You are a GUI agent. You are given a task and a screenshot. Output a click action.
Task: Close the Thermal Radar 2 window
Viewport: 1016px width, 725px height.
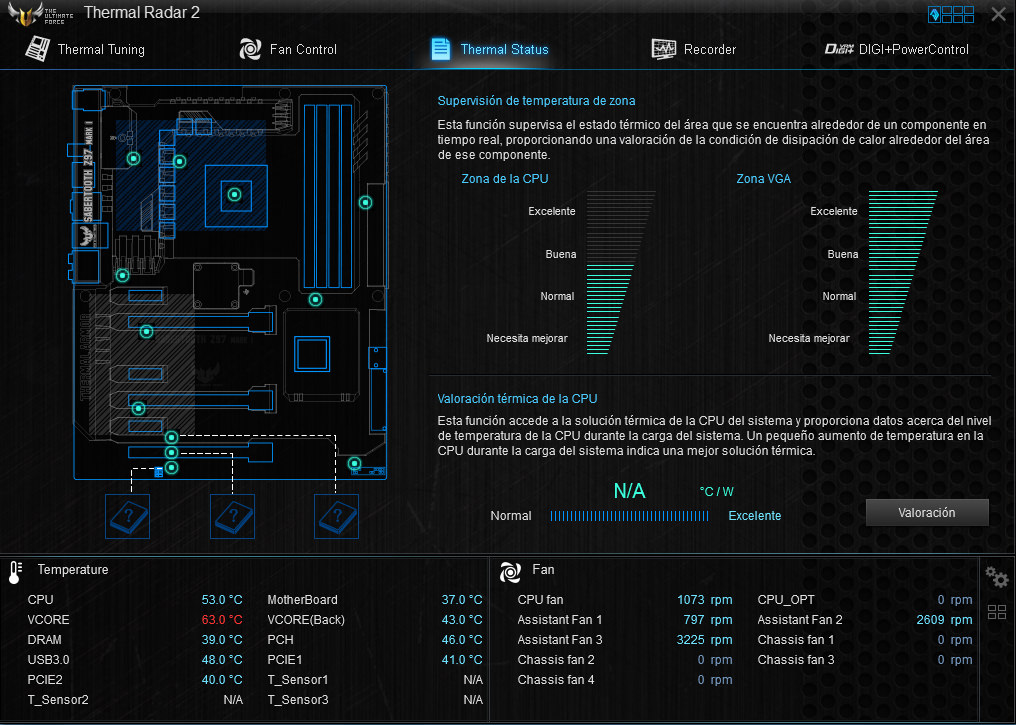[999, 14]
